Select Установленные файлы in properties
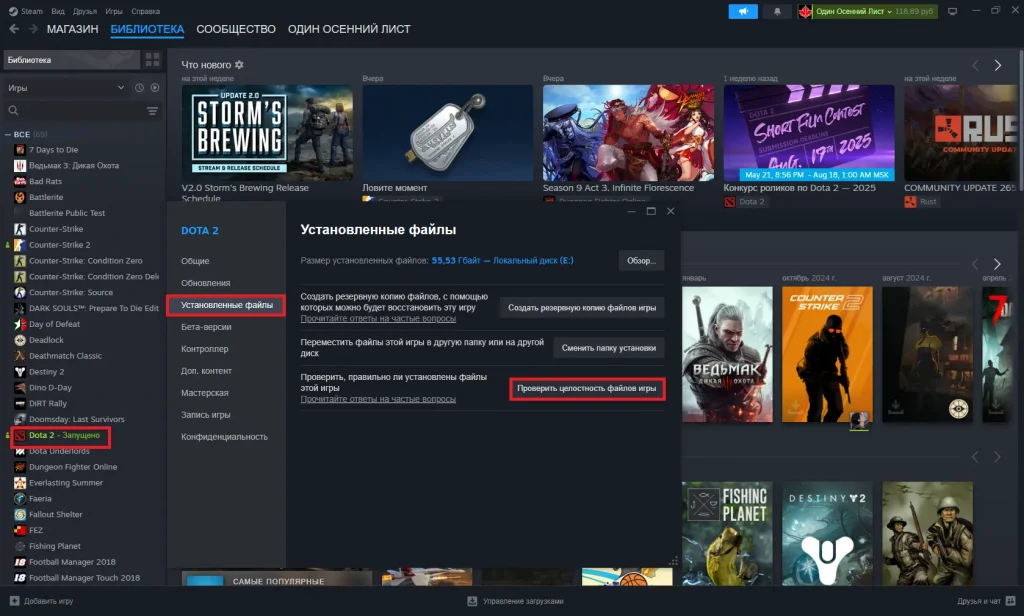 [226, 305]
